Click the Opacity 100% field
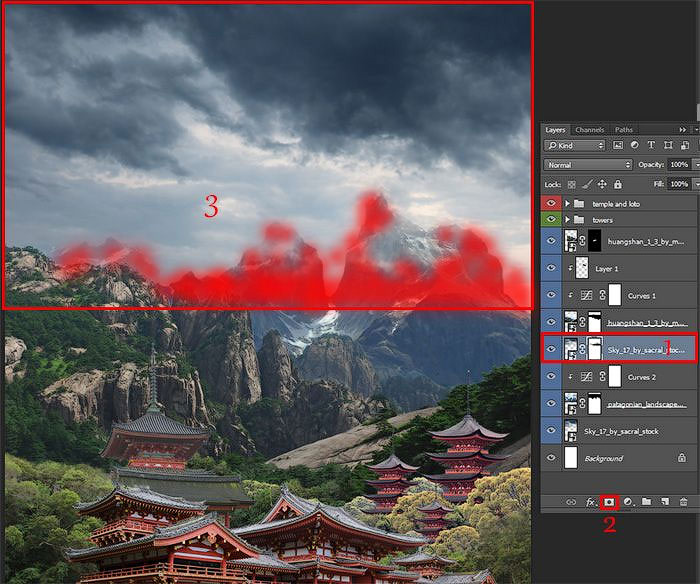The height and width of the screenshot is (584, 700). pos(679,165)
